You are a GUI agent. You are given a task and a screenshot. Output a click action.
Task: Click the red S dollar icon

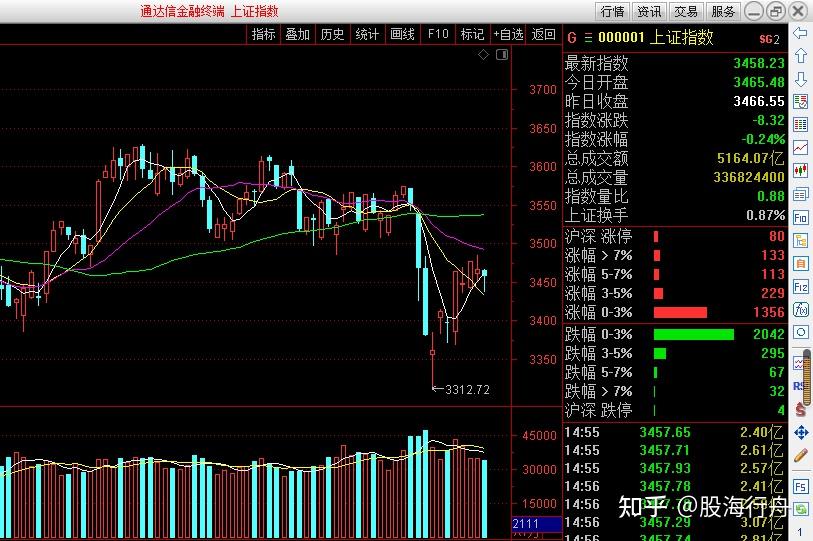801,410
